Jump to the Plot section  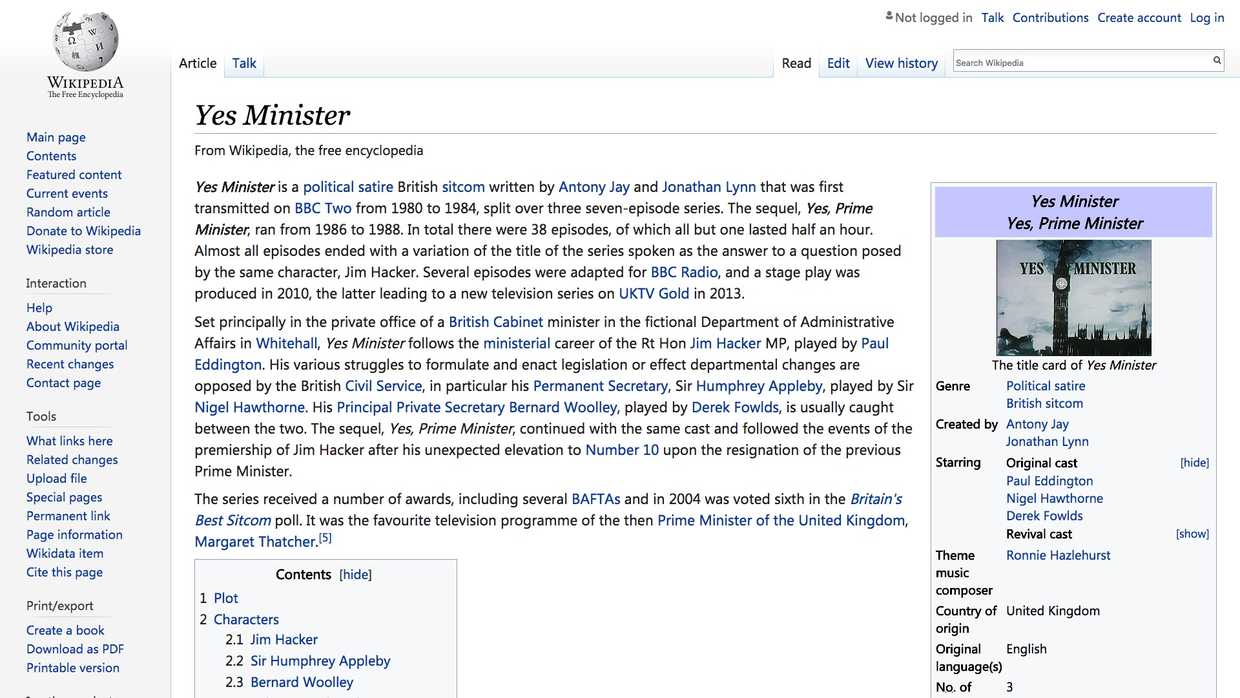tap(226, 598)
